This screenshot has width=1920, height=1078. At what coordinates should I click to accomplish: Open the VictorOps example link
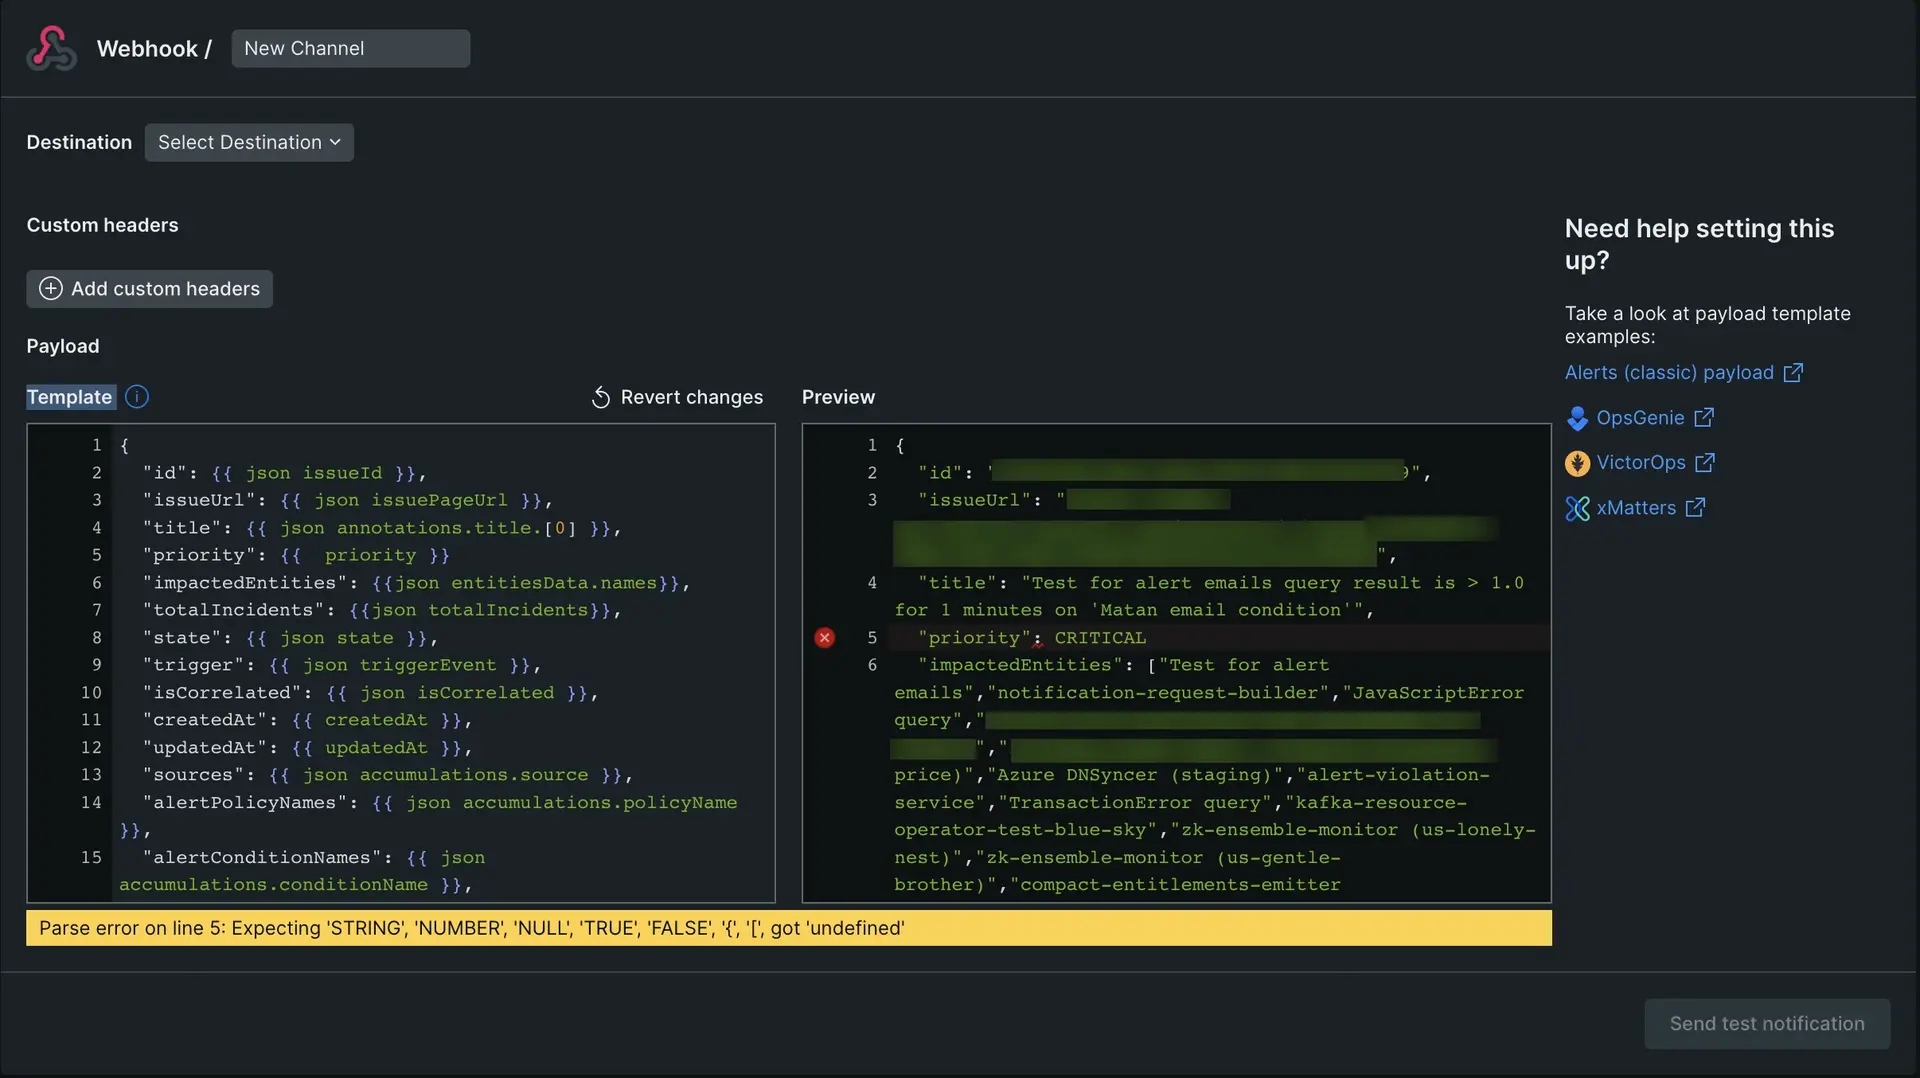coord(1640,463)
